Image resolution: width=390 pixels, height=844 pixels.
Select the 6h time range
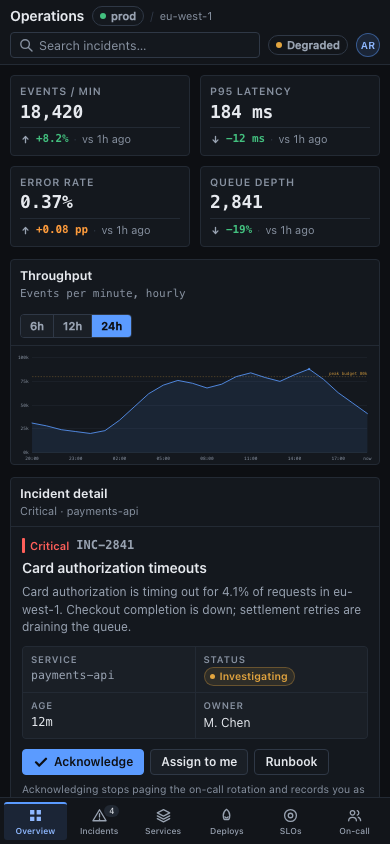tap(37, 326)
